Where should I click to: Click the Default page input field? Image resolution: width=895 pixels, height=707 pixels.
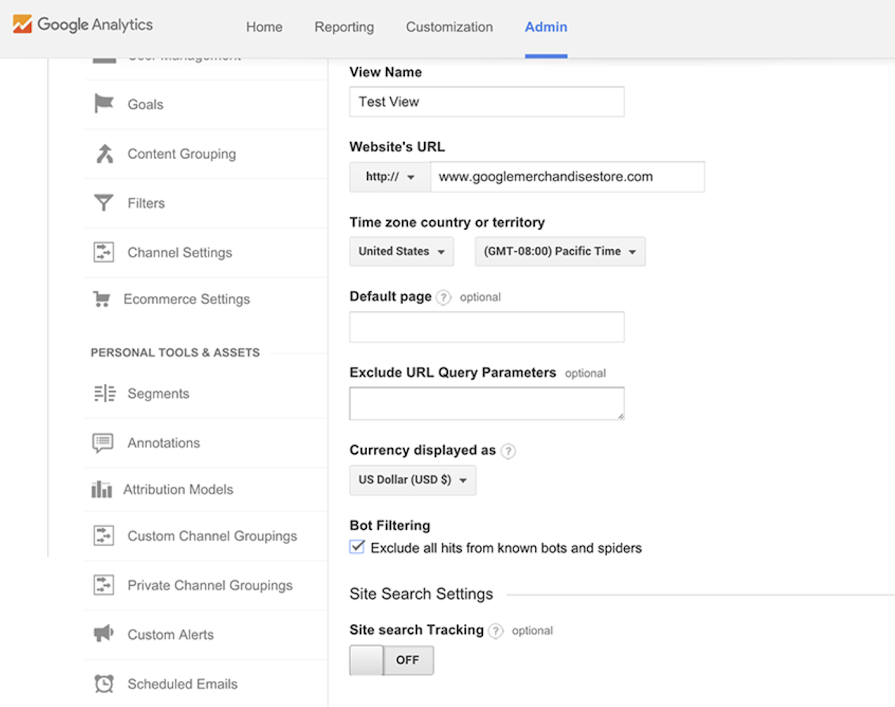click(x=487, y=327)
